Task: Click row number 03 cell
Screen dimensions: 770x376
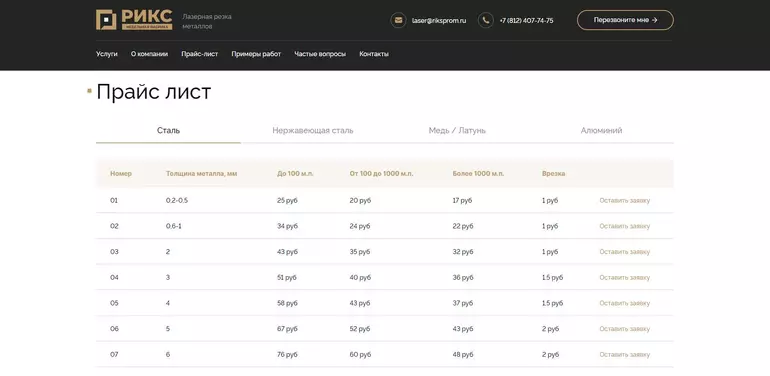Action: click(114, 252)
